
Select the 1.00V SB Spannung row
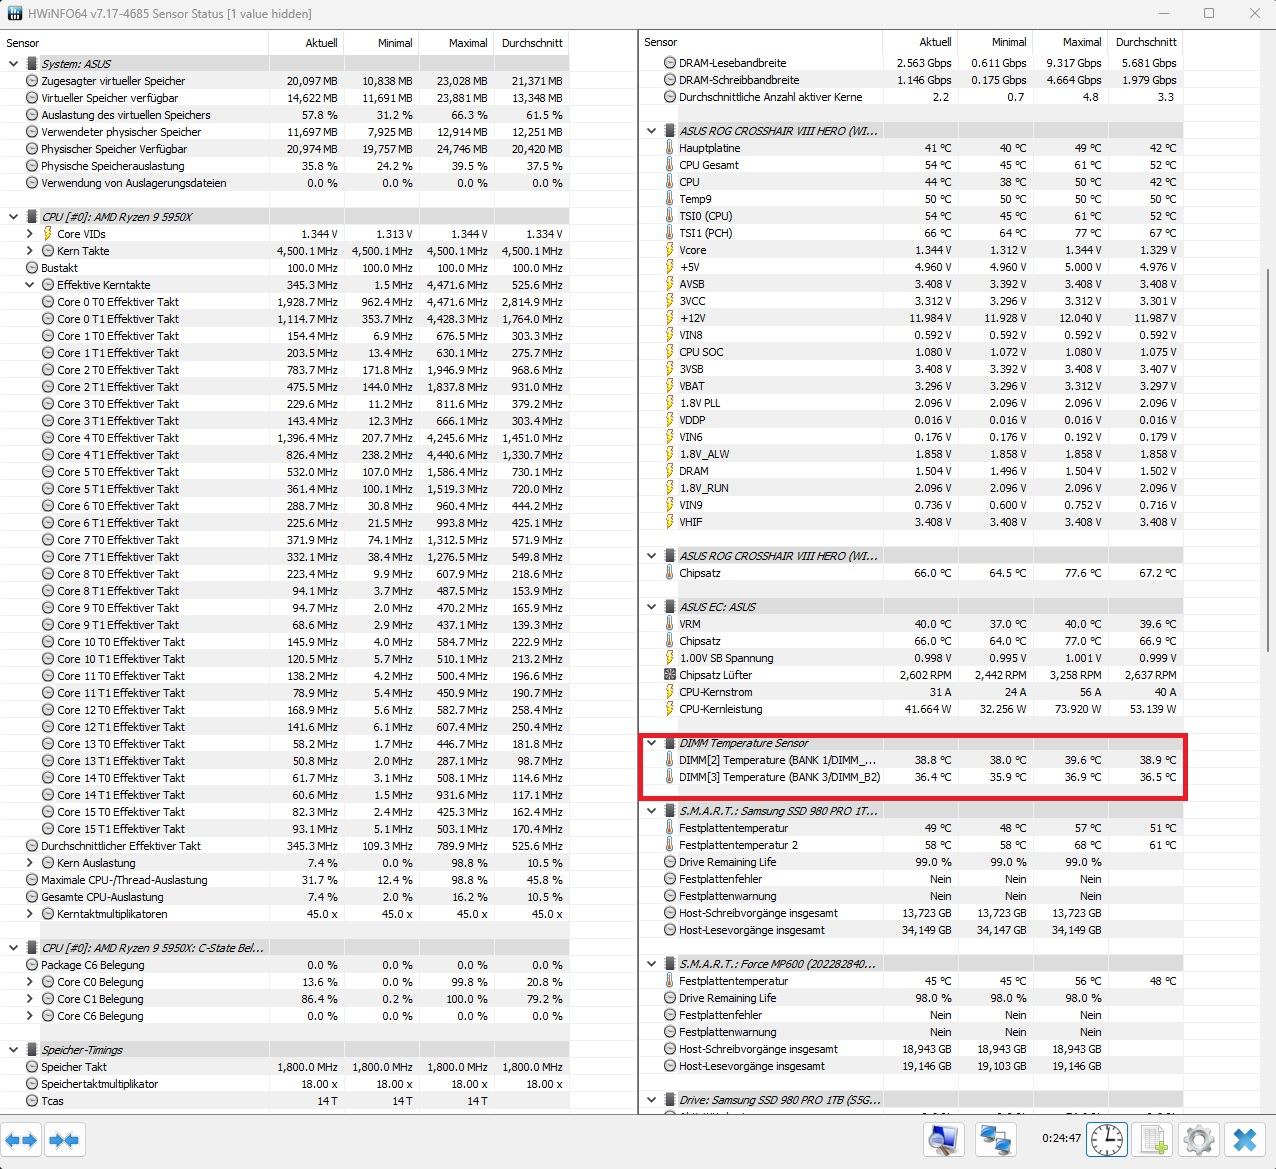911,658
